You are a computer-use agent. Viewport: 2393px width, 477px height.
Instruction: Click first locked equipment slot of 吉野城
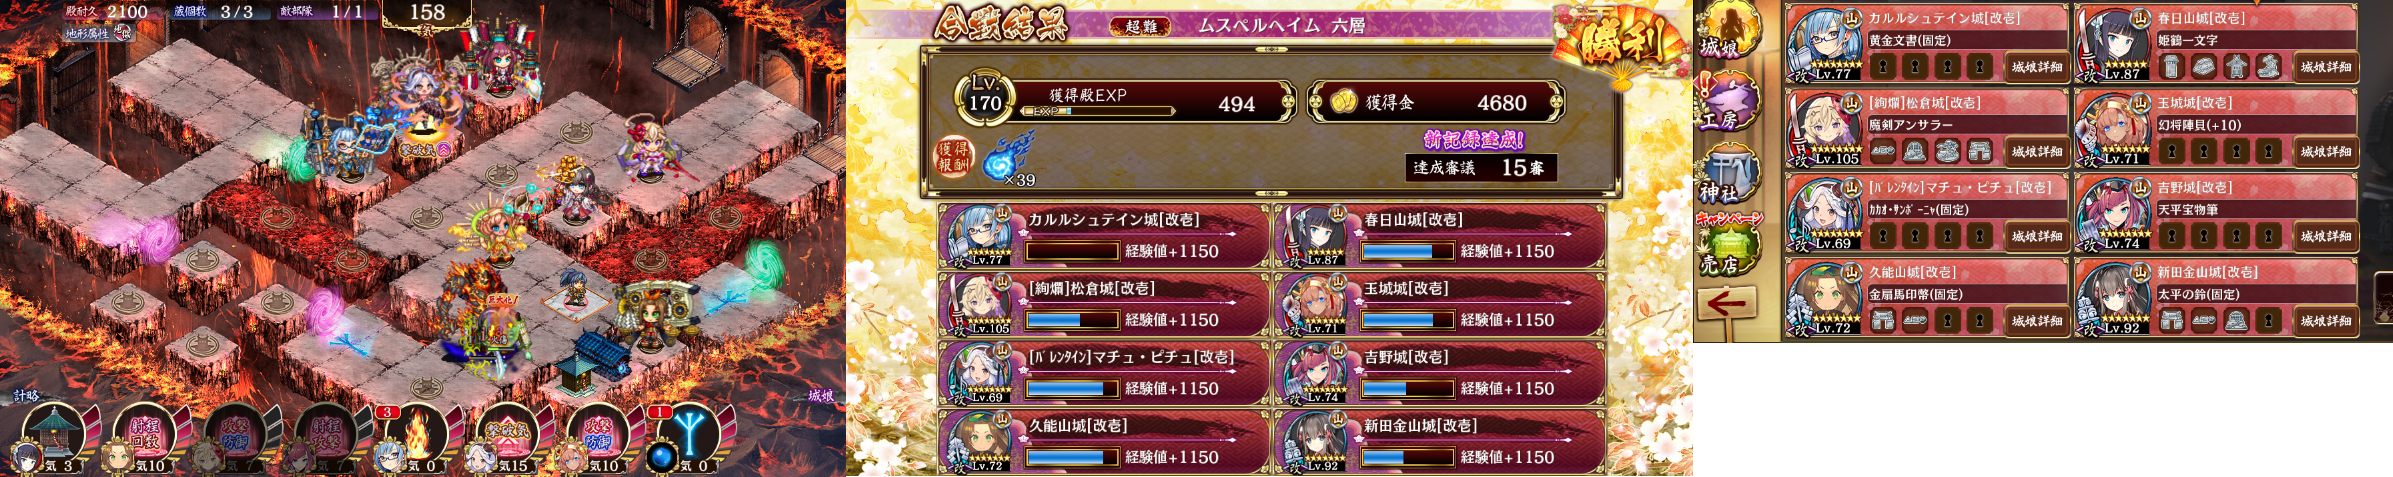click(2171, 236)
